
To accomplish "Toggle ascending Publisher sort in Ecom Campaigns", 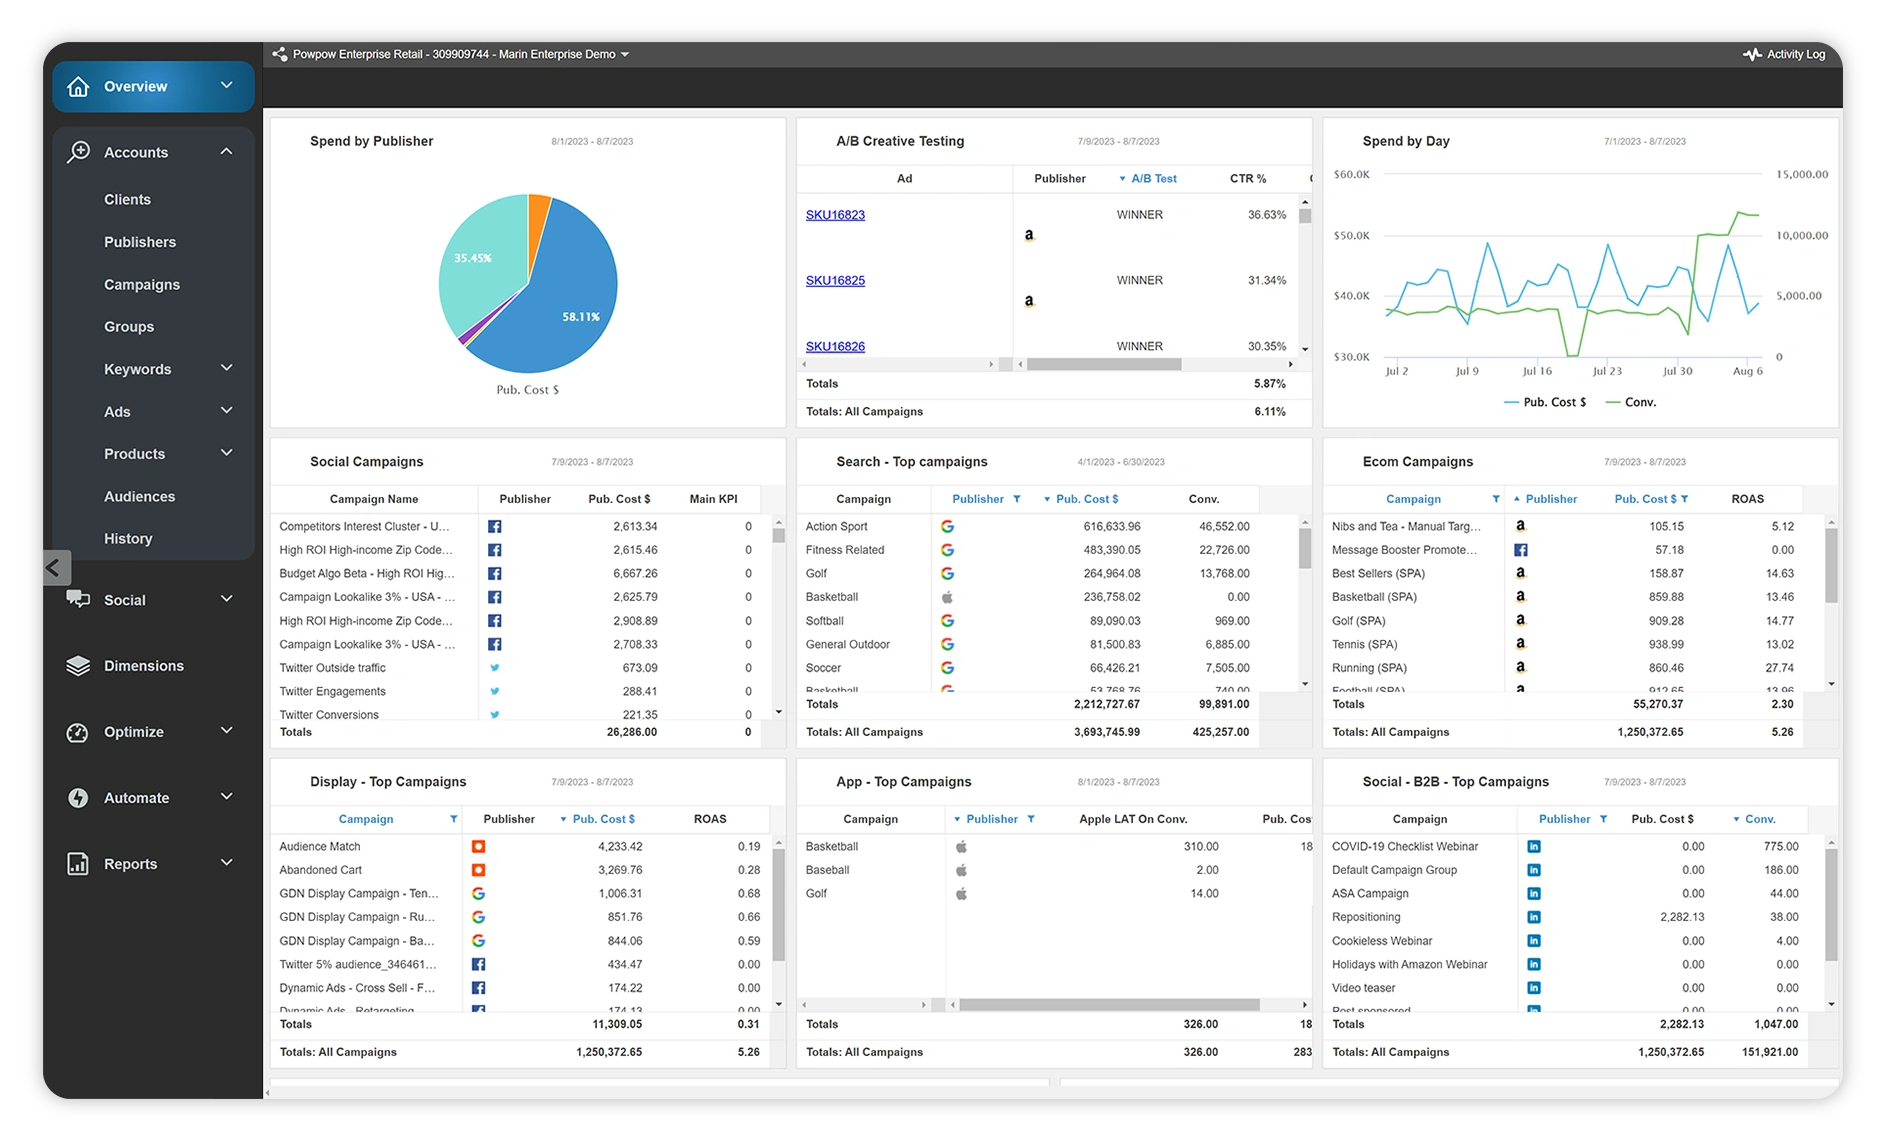I will 1547,498.
